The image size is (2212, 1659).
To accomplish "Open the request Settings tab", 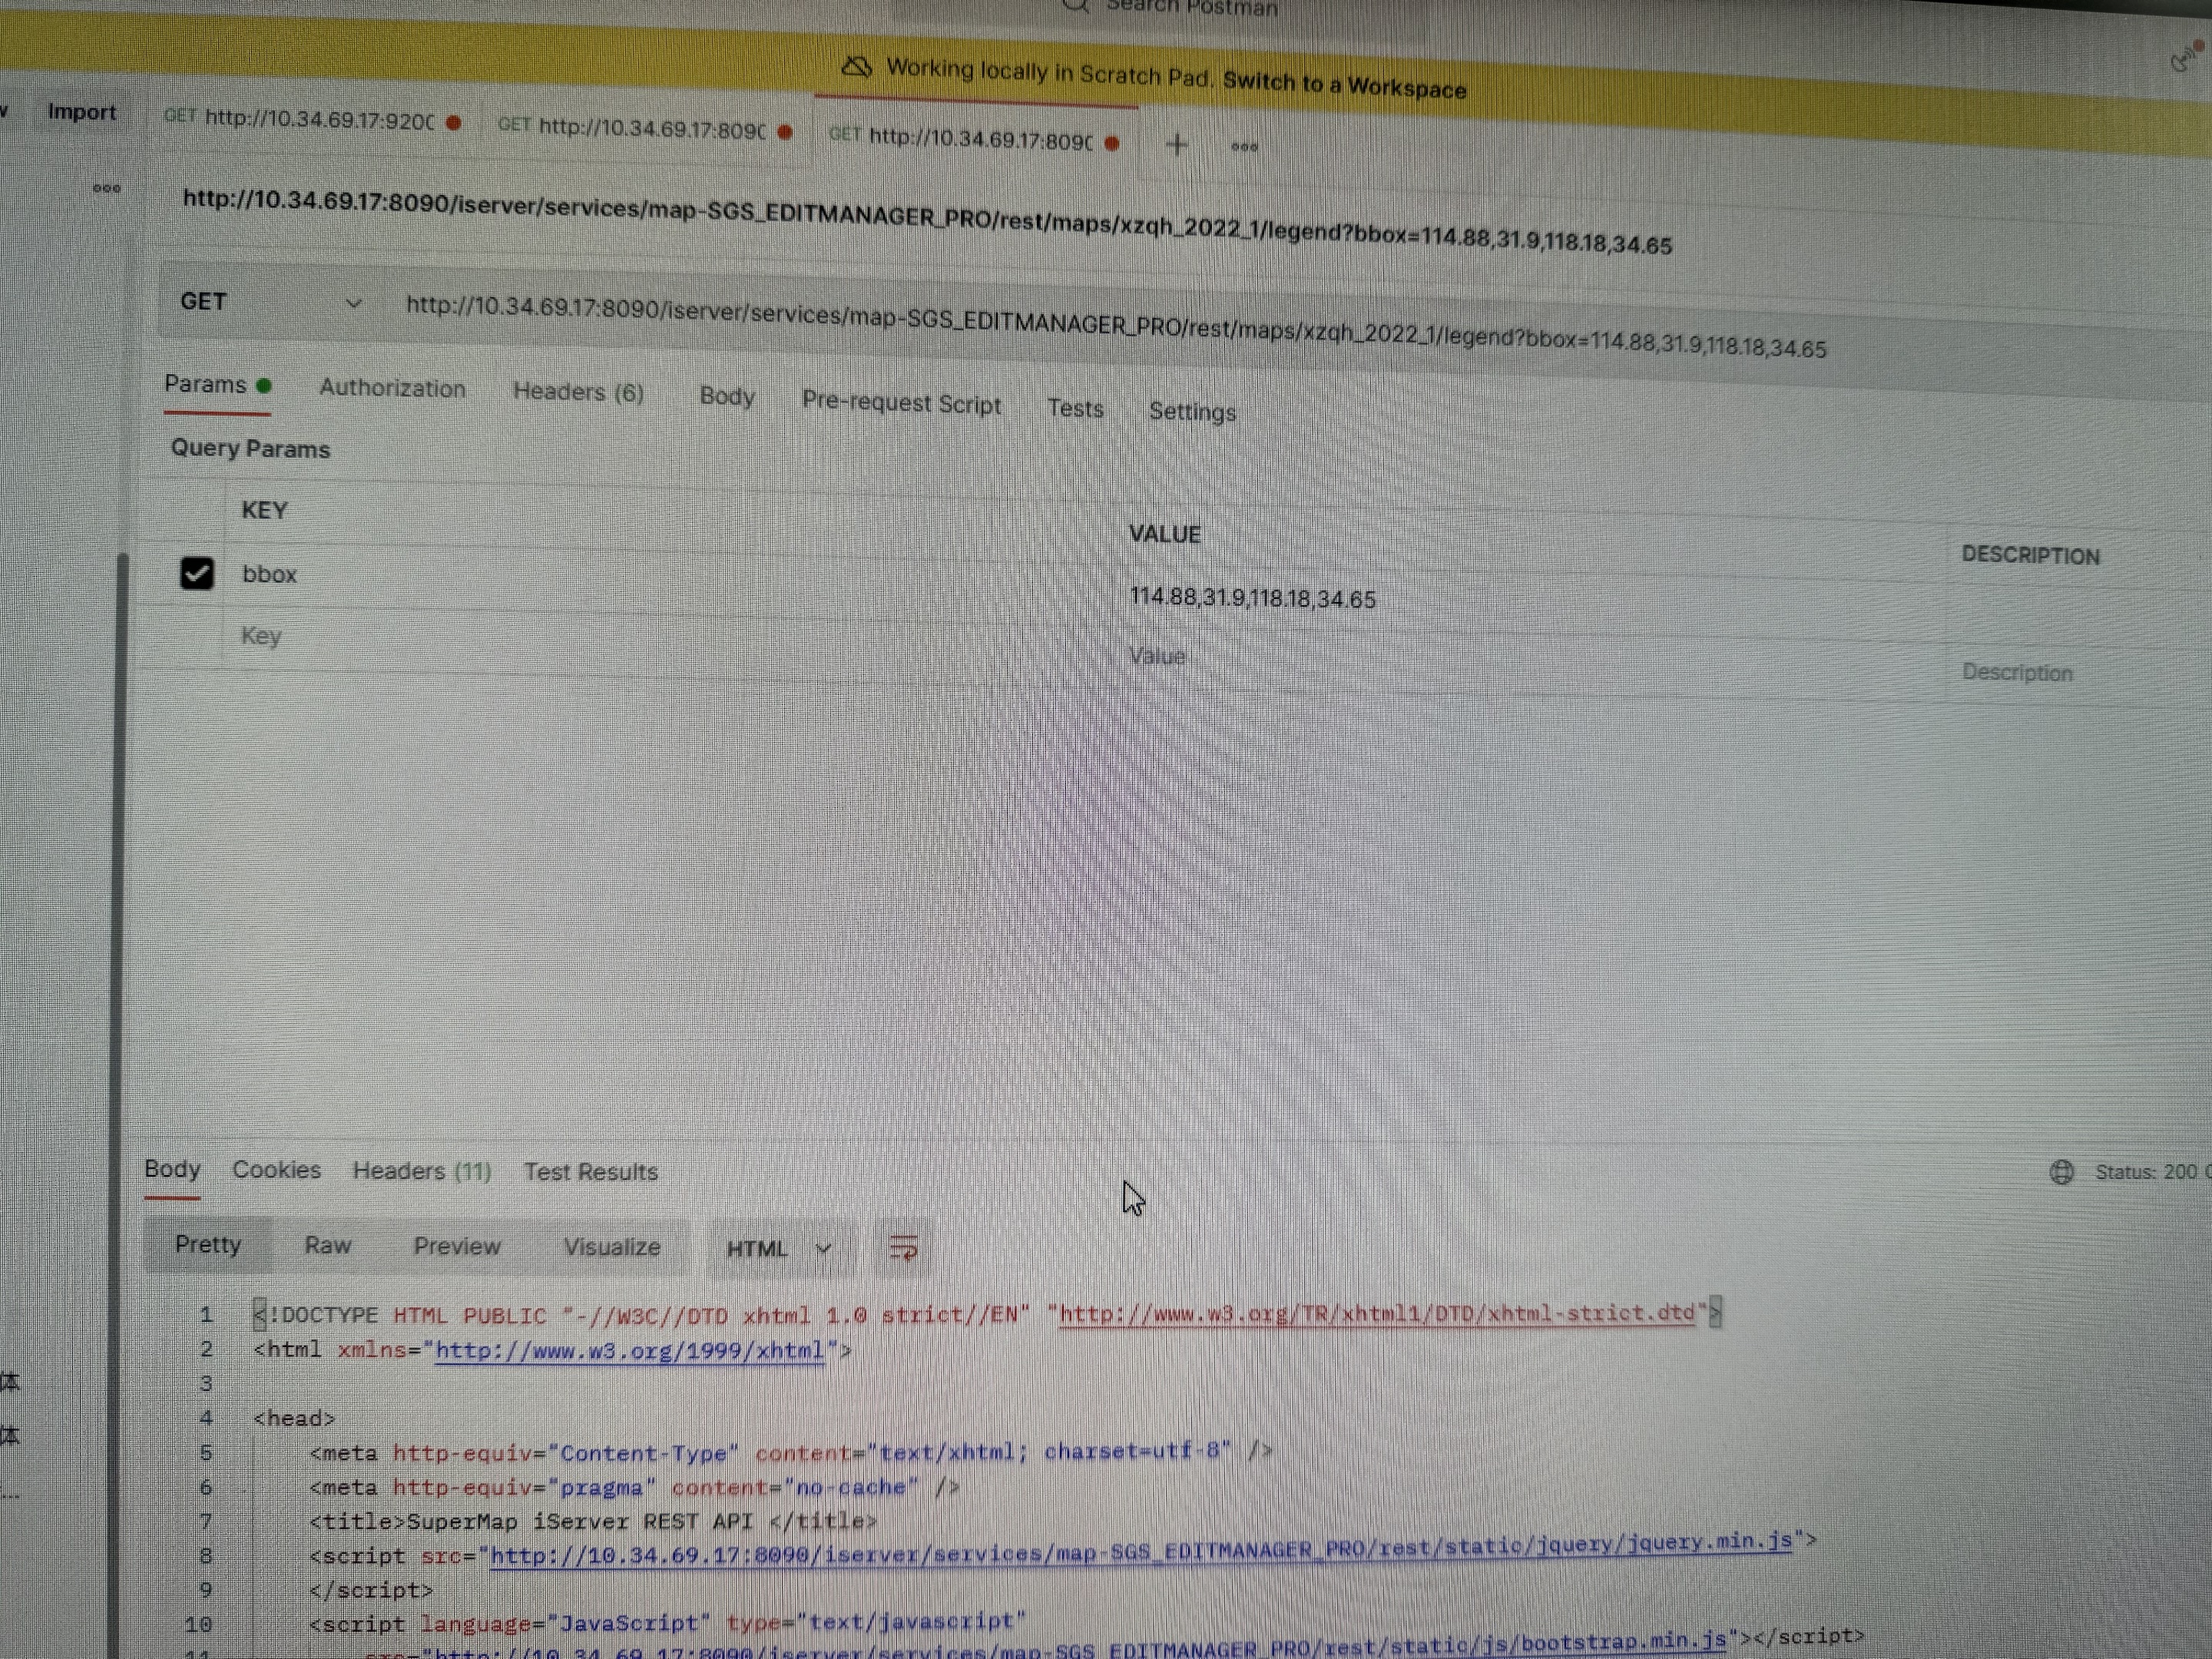I will [1192, 411].
